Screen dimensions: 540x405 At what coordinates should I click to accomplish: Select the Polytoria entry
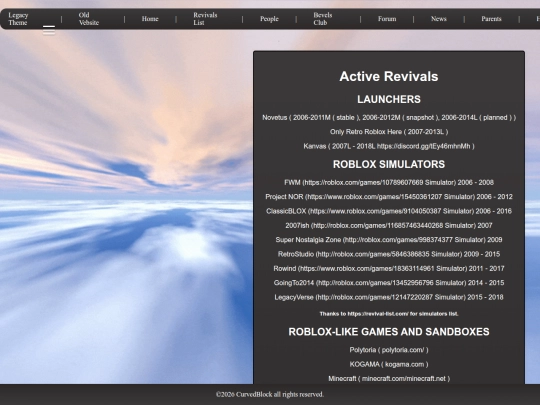(389, 350)
